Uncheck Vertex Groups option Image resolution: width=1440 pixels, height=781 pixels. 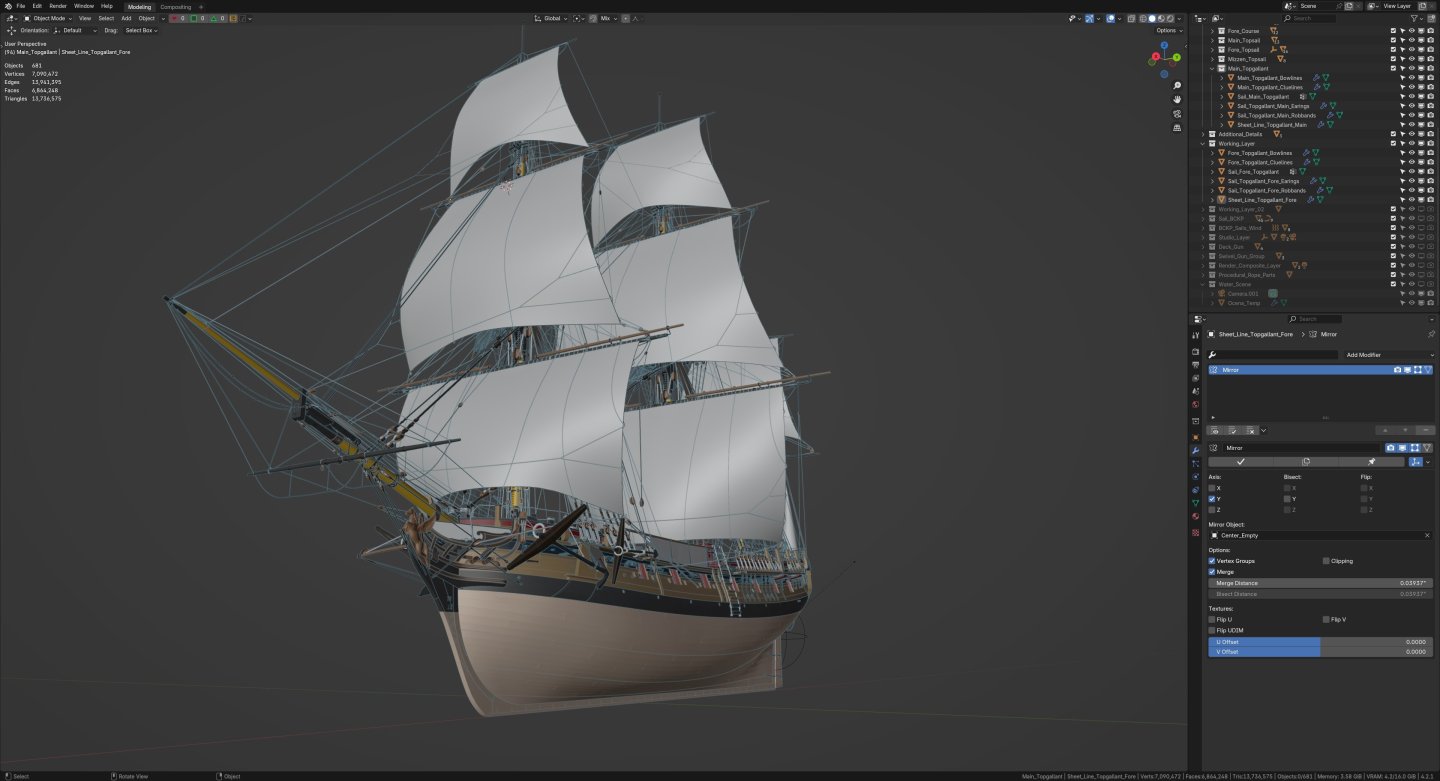[1212, 561]
